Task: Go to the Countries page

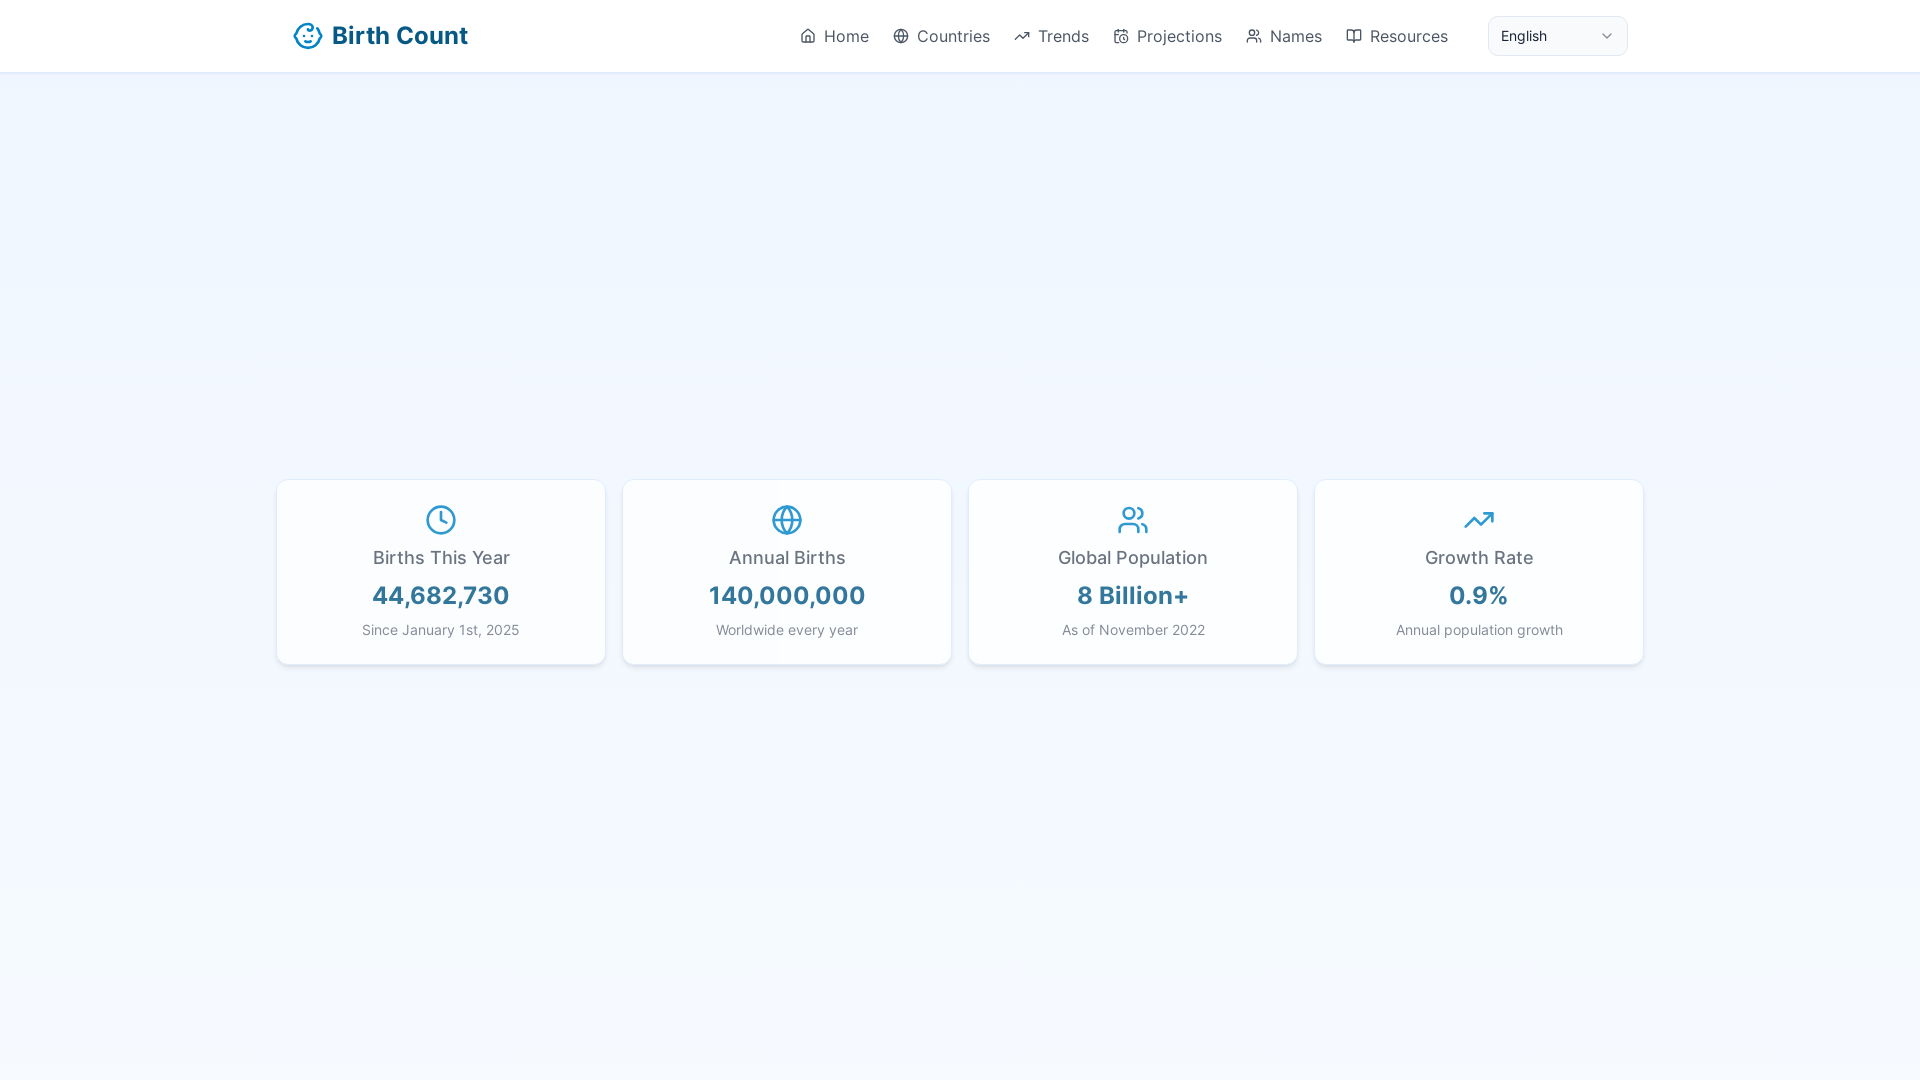Action: coord(952,36)
